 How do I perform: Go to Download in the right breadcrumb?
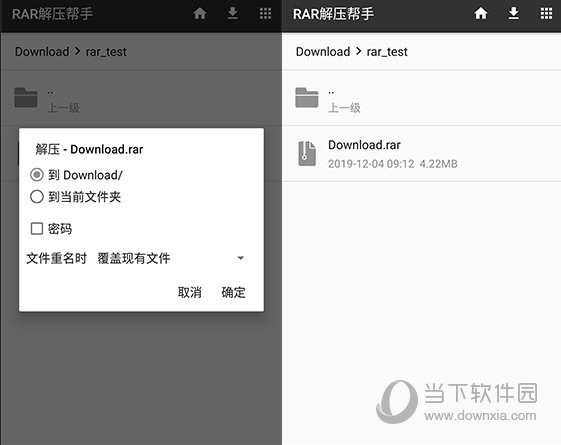point(323,52)
